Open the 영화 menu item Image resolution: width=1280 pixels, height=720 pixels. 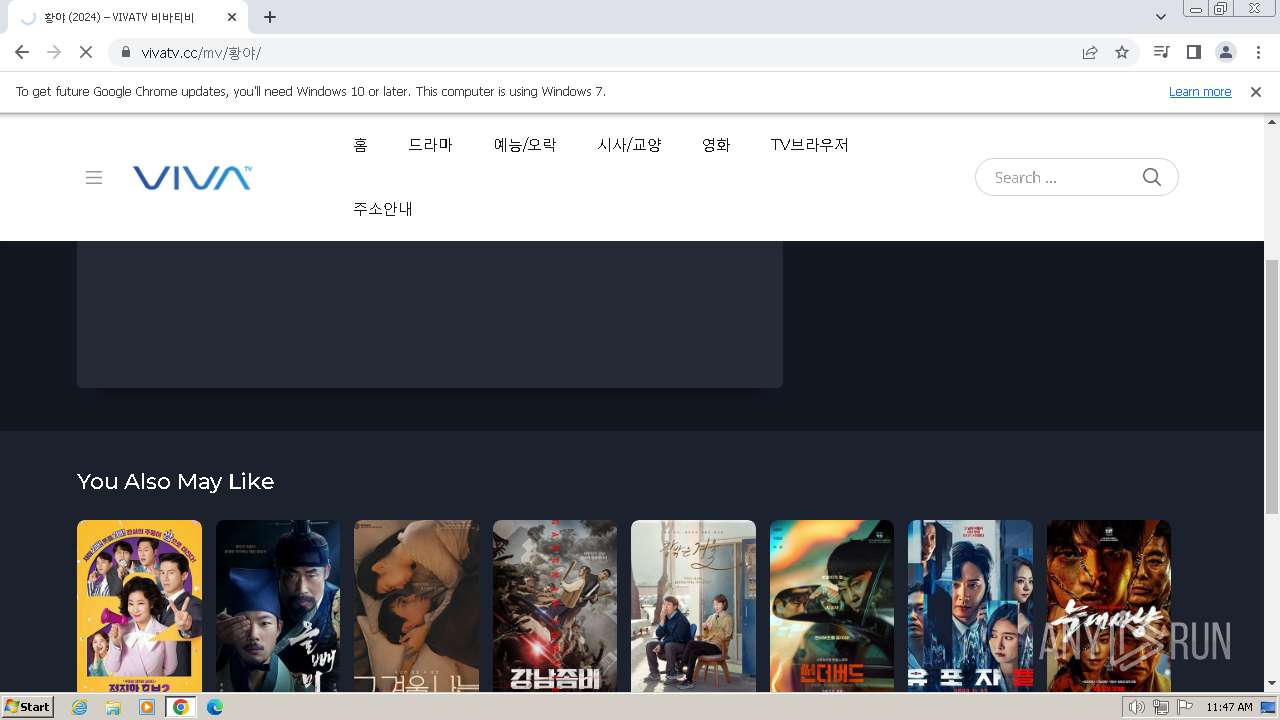click(716, 145)
